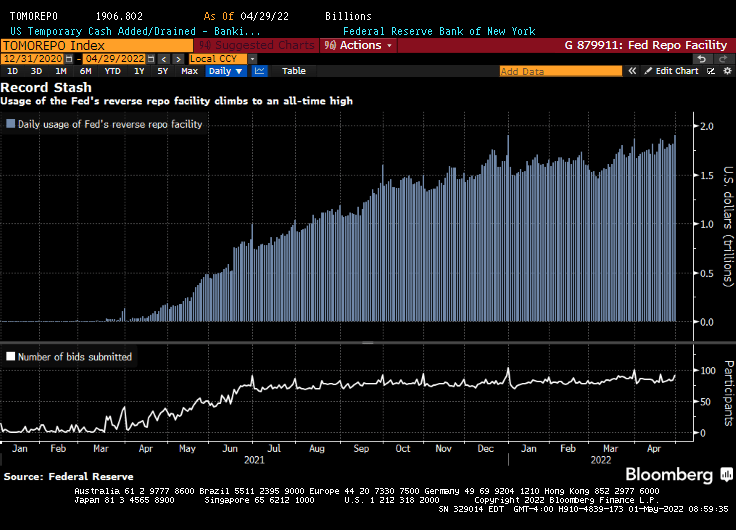The width and height of the screenshot is (736, 530).
Task: Click the redo arrow icon
Action: [x=723, y=59]
